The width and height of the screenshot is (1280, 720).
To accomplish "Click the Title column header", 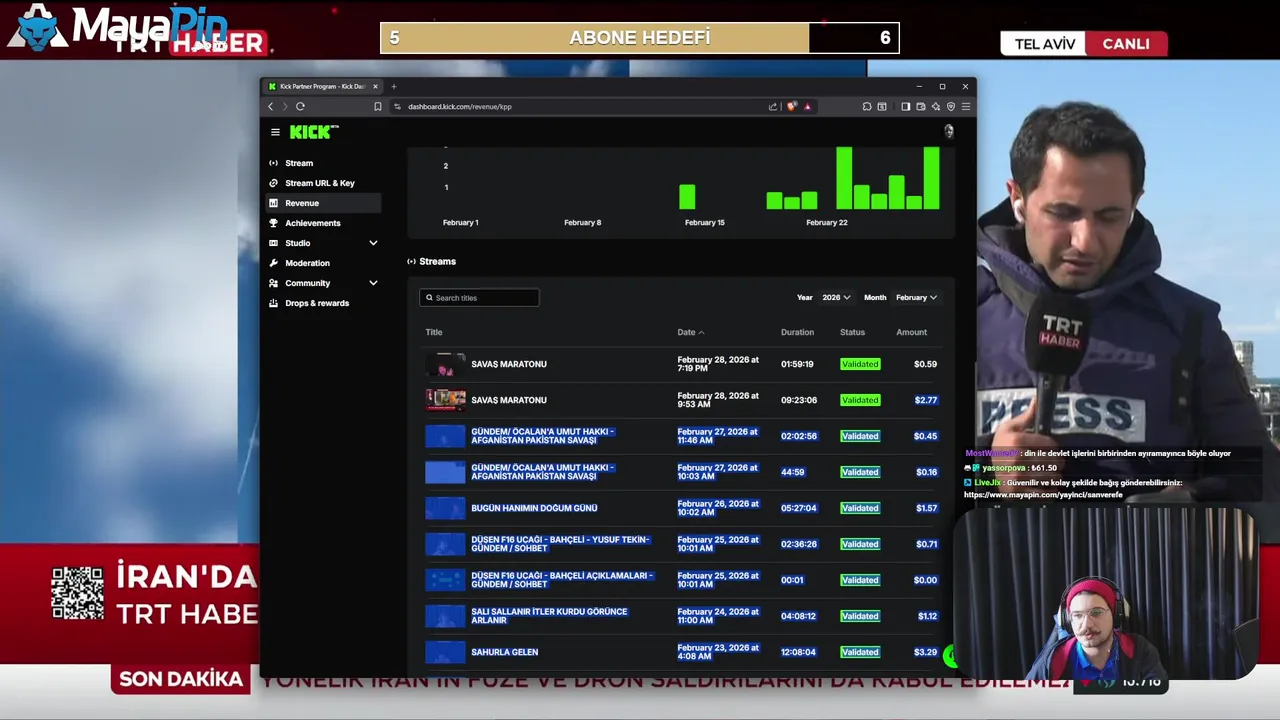I will (434, 332).
